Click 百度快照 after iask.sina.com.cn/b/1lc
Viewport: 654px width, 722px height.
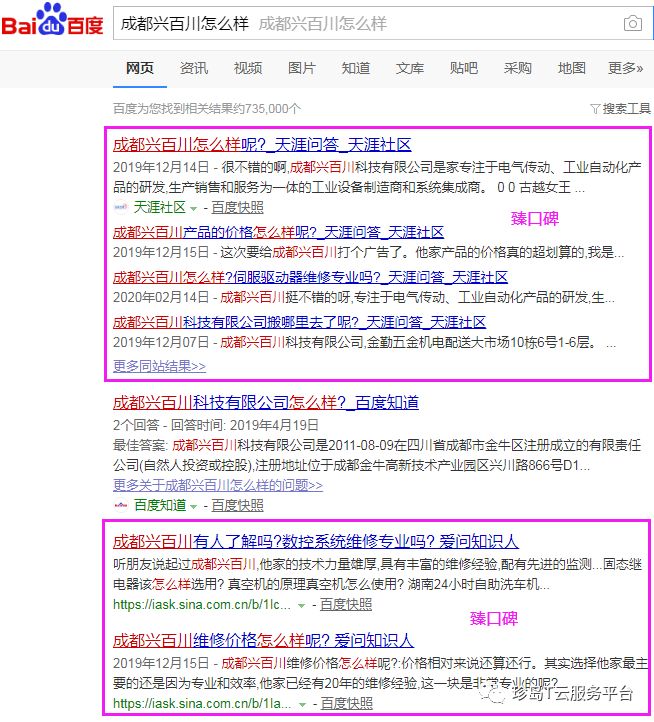pos(346,605)
